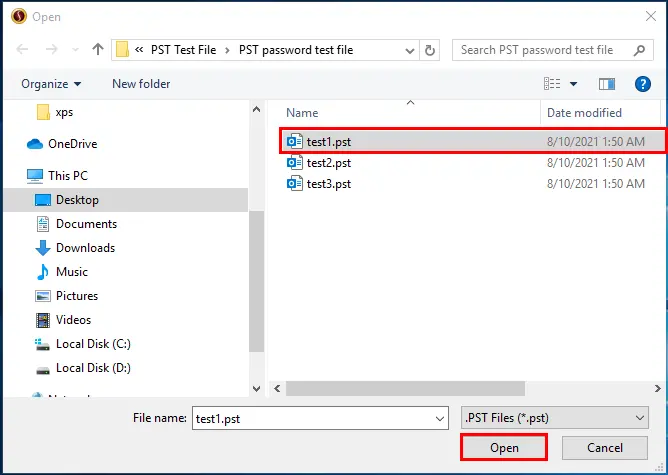Viewport: 668px width, 475px height.
Task: Open the file type filter dropdown
Action: (x=640, y=418)
